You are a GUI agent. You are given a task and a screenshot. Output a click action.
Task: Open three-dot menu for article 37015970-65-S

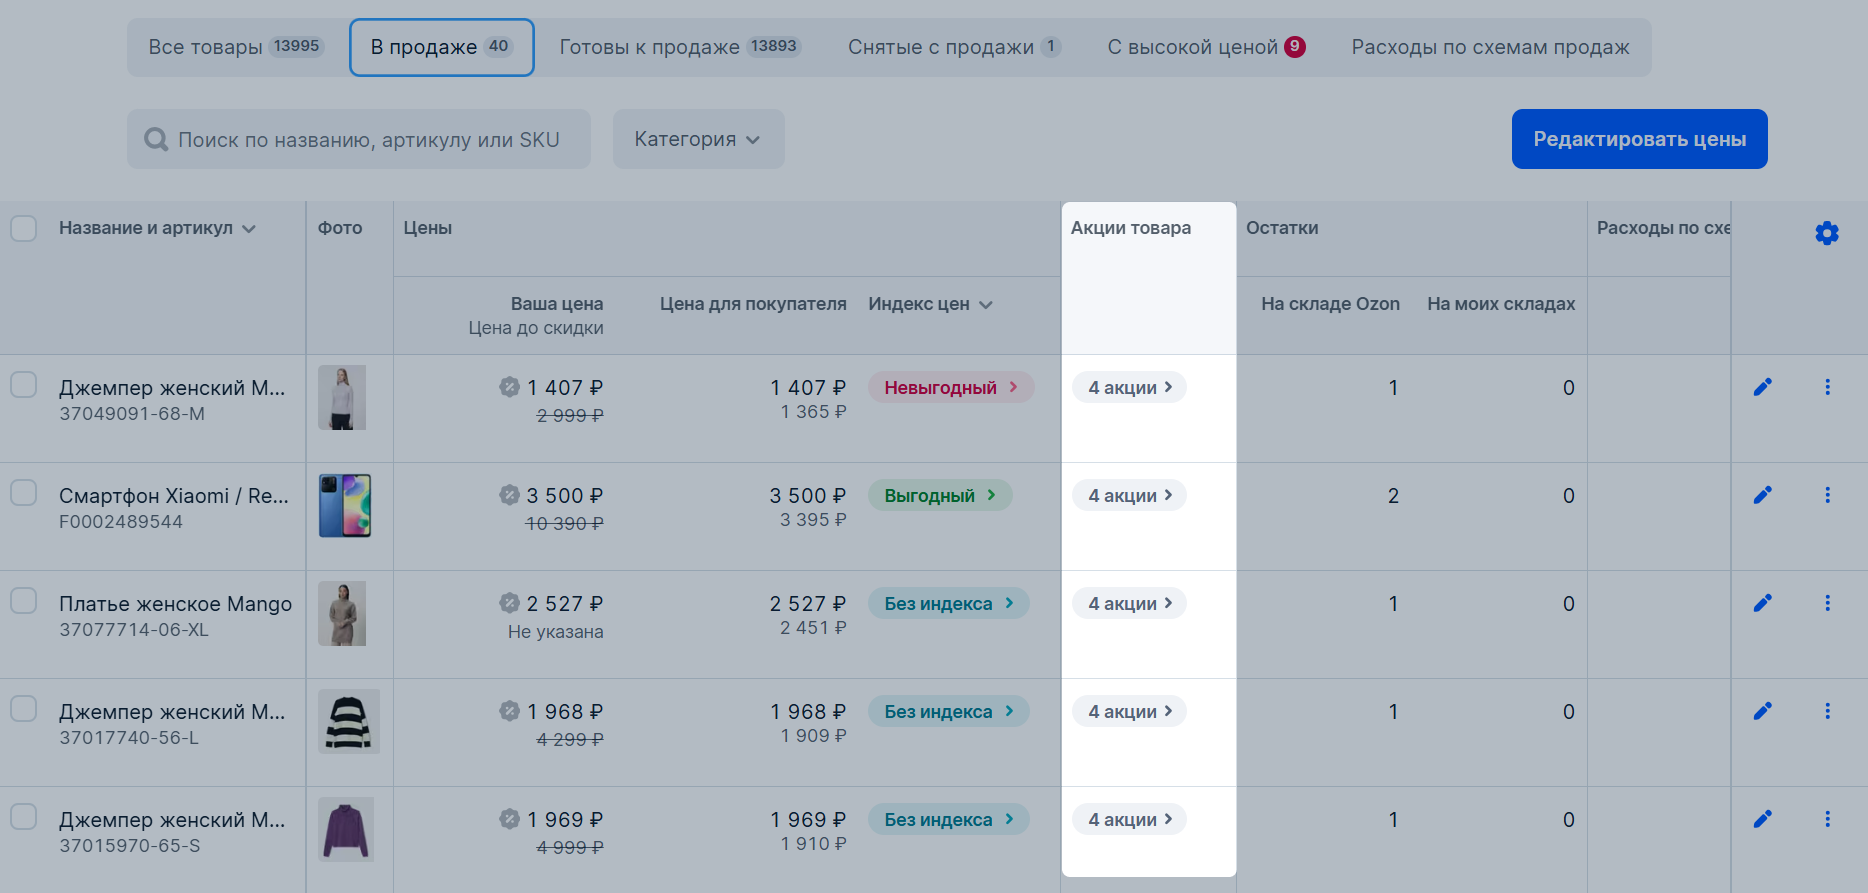click(x=1828, y=819)
